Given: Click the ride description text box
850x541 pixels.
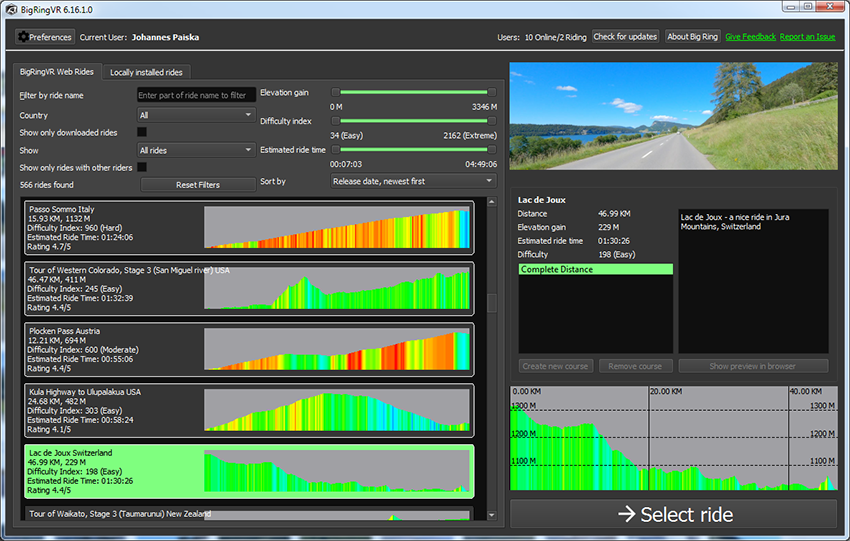Looking at the screenshot, I should click(753, 281).
